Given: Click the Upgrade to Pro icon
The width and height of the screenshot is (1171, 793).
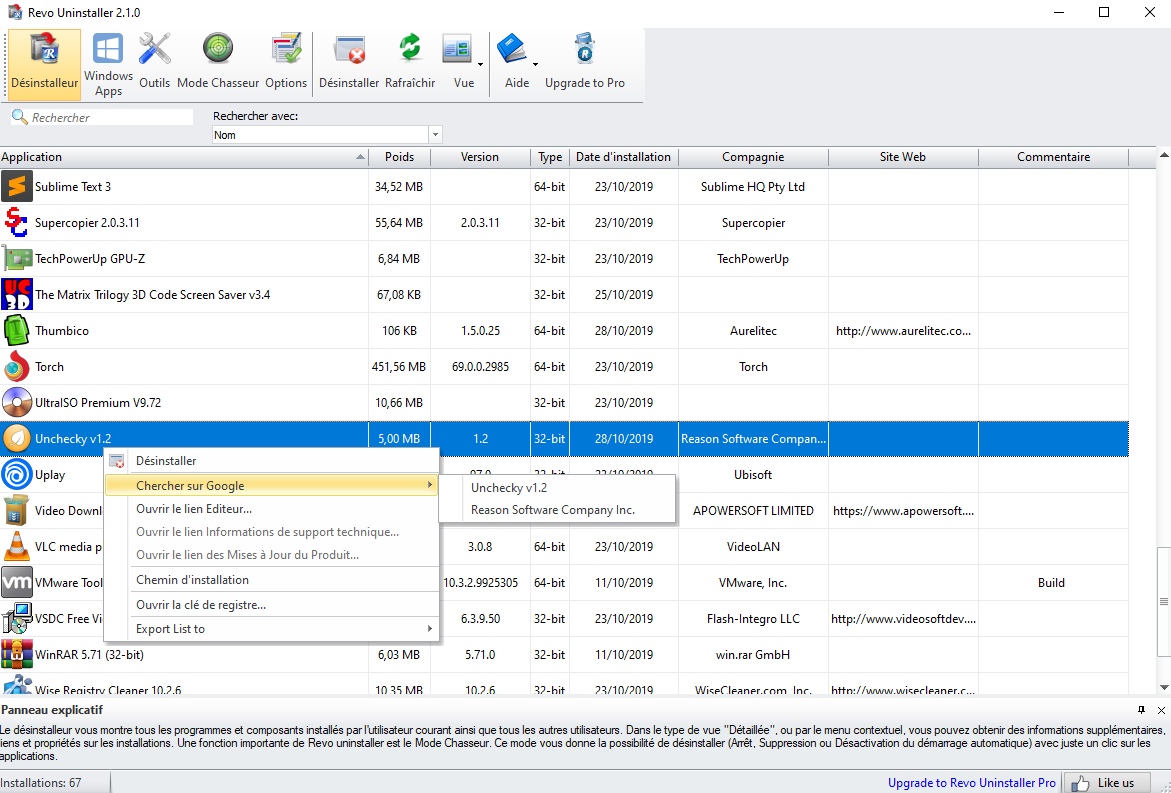Looking at the screenshot, I should point(585,50).
